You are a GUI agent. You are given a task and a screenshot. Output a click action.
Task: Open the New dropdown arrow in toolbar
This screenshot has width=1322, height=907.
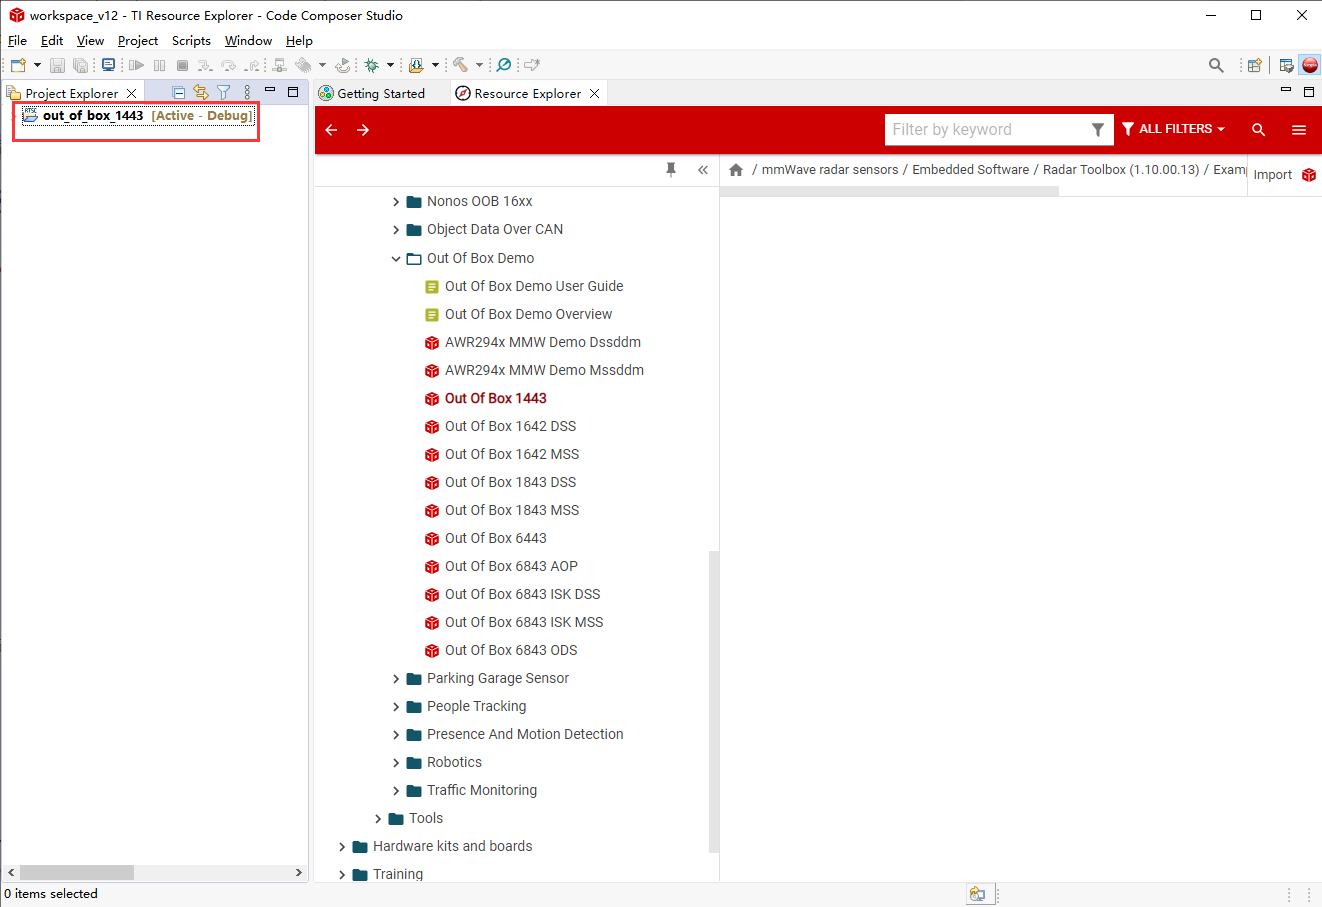tap(37, 65)
